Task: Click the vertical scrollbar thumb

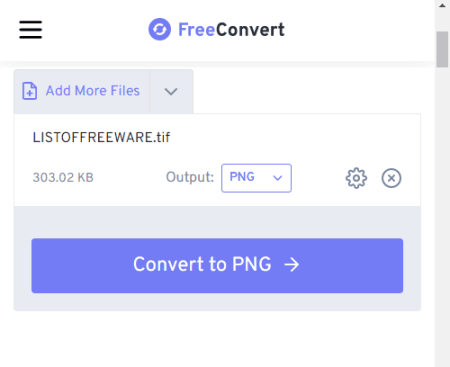Action: pyautogui.click(x=442, y=49)
